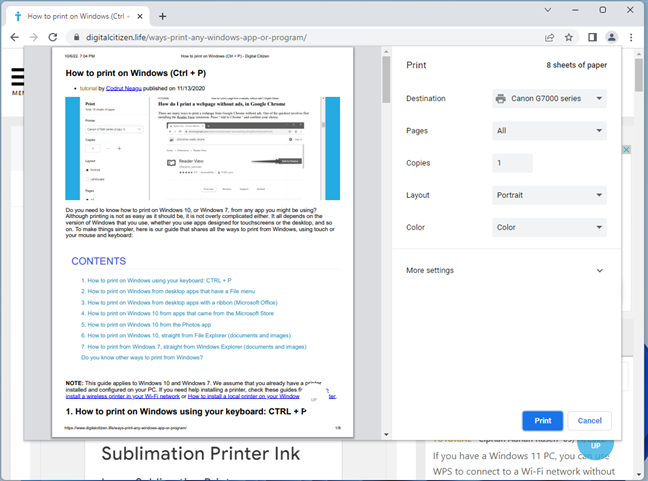Click the web page vertical scrollbar thumb
This screenshot has height=481, width=648.
coord(639,75)
